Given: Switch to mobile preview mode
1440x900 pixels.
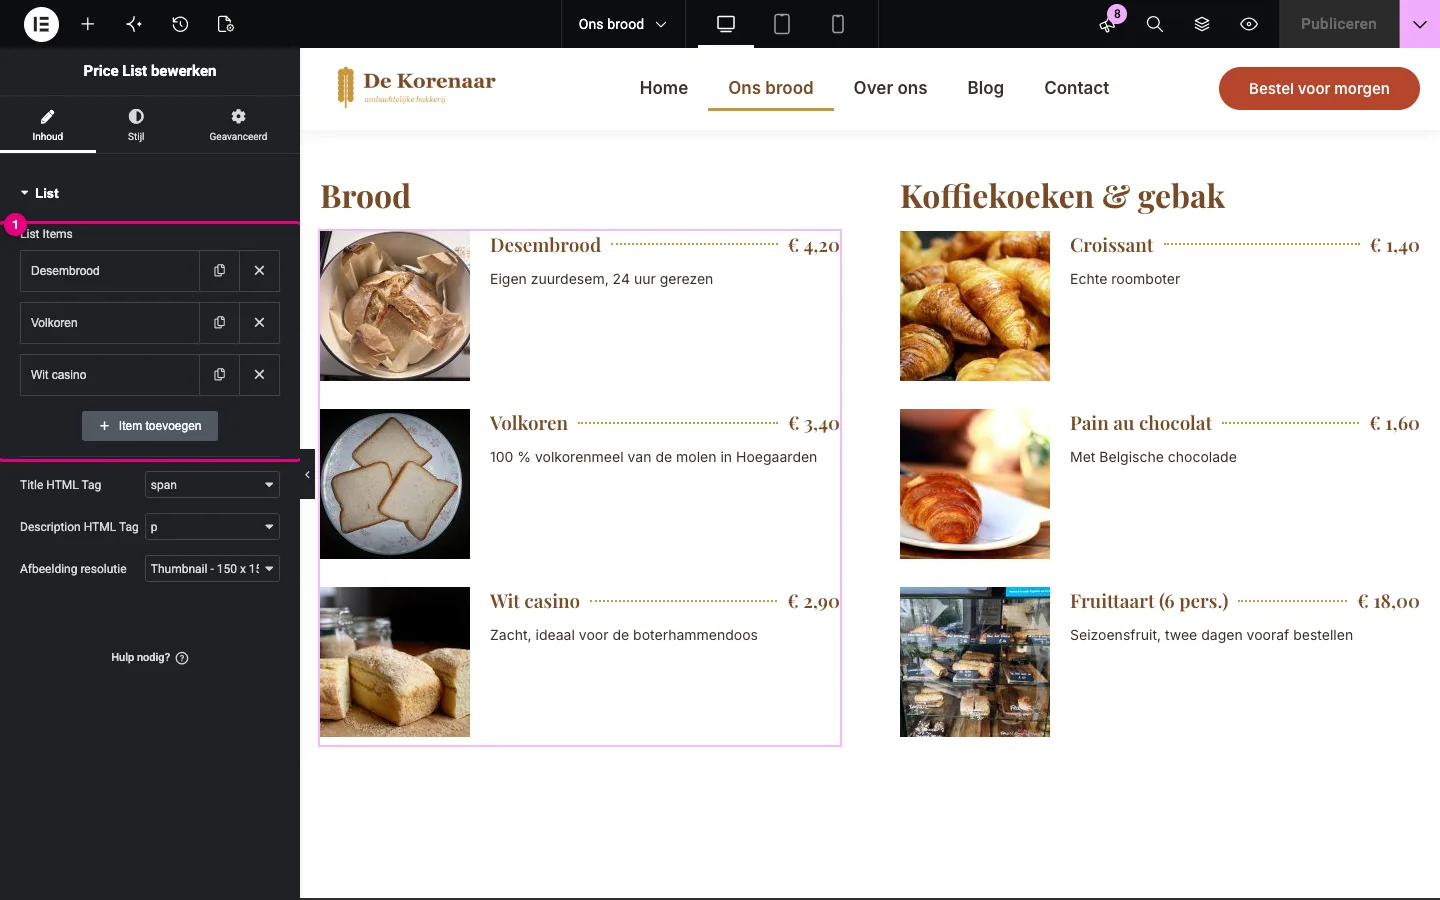Looking at the screenshot, I should [838, 24].
